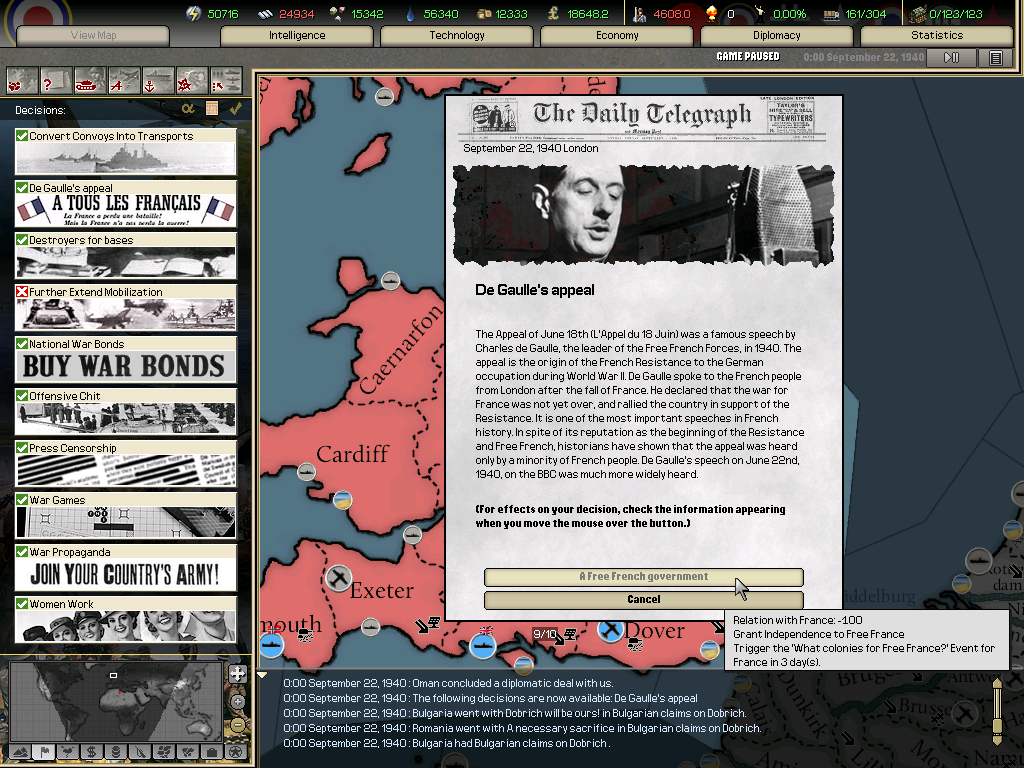Click the Press Censorship decision picture
Screen dimensions: 1024x768
click(x=125, y=470)
